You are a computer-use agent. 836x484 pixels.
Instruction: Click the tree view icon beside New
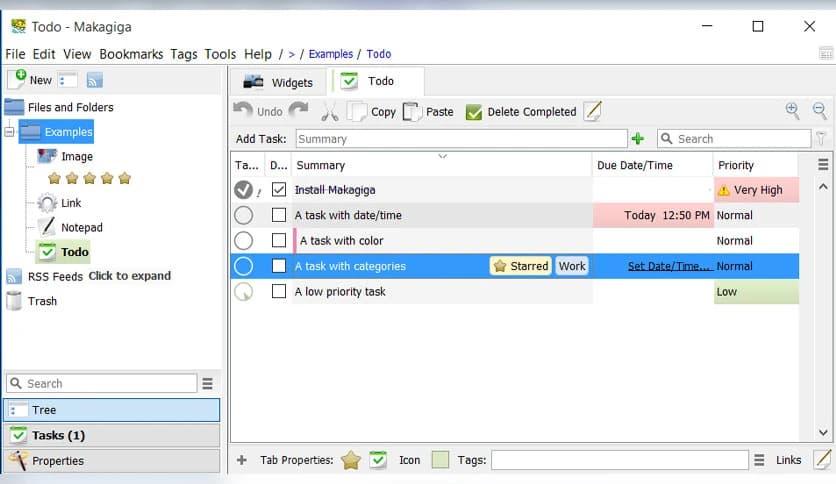pyautogui.click(x=68, y=80)
